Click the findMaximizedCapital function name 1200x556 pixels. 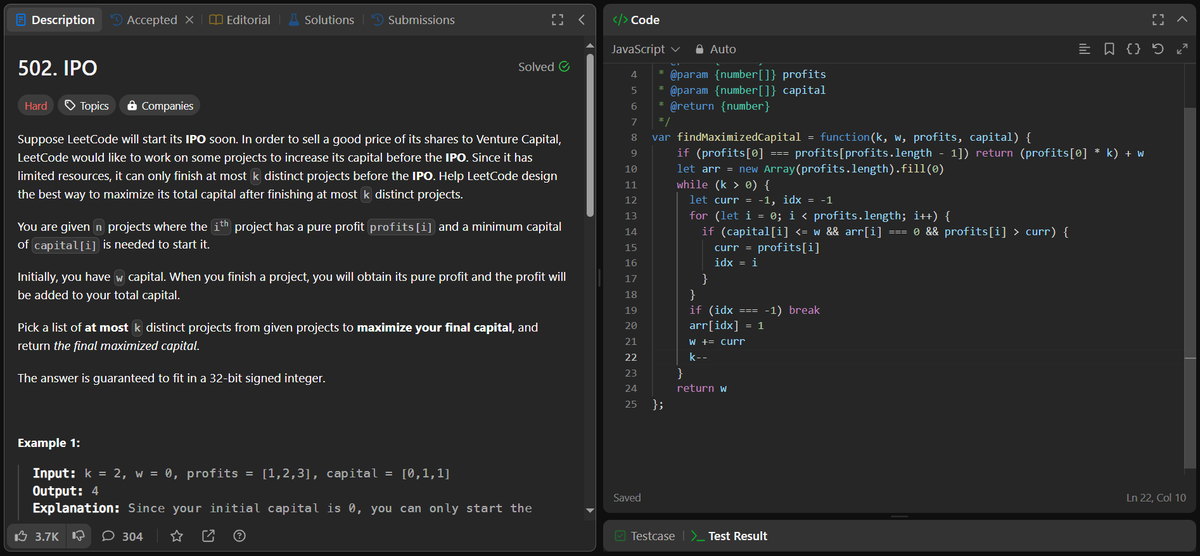pyautogui.click(x=740, y=136)
